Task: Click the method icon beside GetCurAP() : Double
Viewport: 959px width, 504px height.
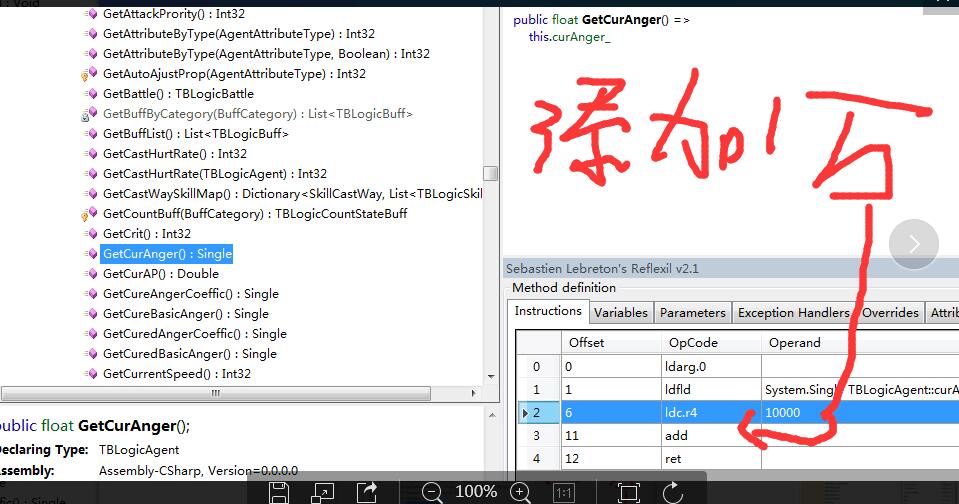Action: pos(92,273)
